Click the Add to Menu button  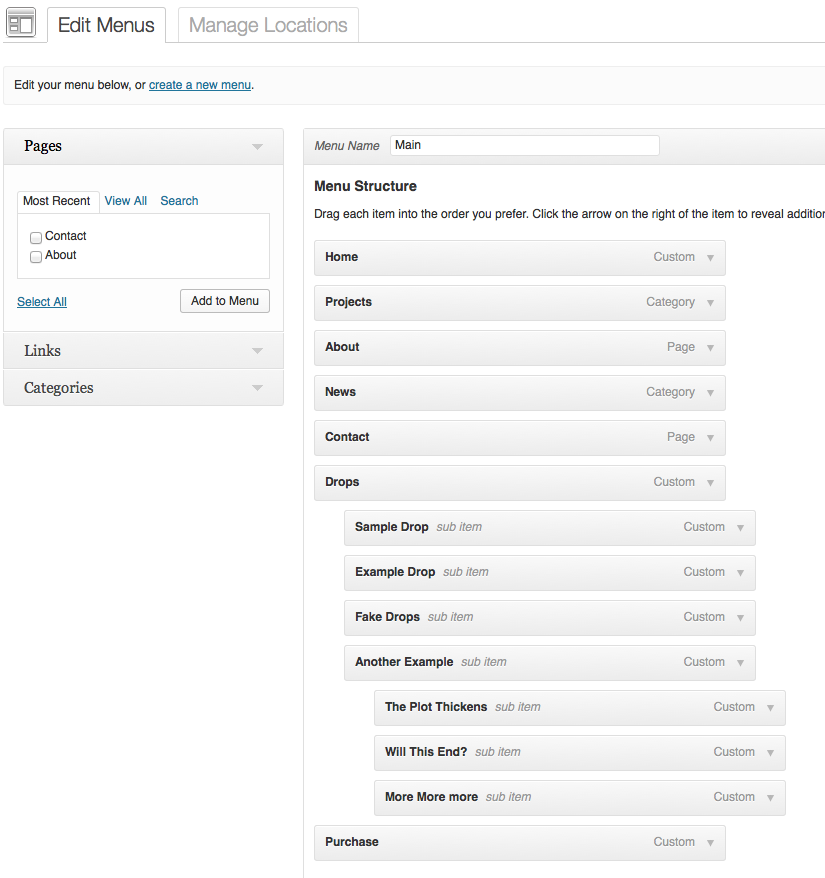(x=225, y=301)
